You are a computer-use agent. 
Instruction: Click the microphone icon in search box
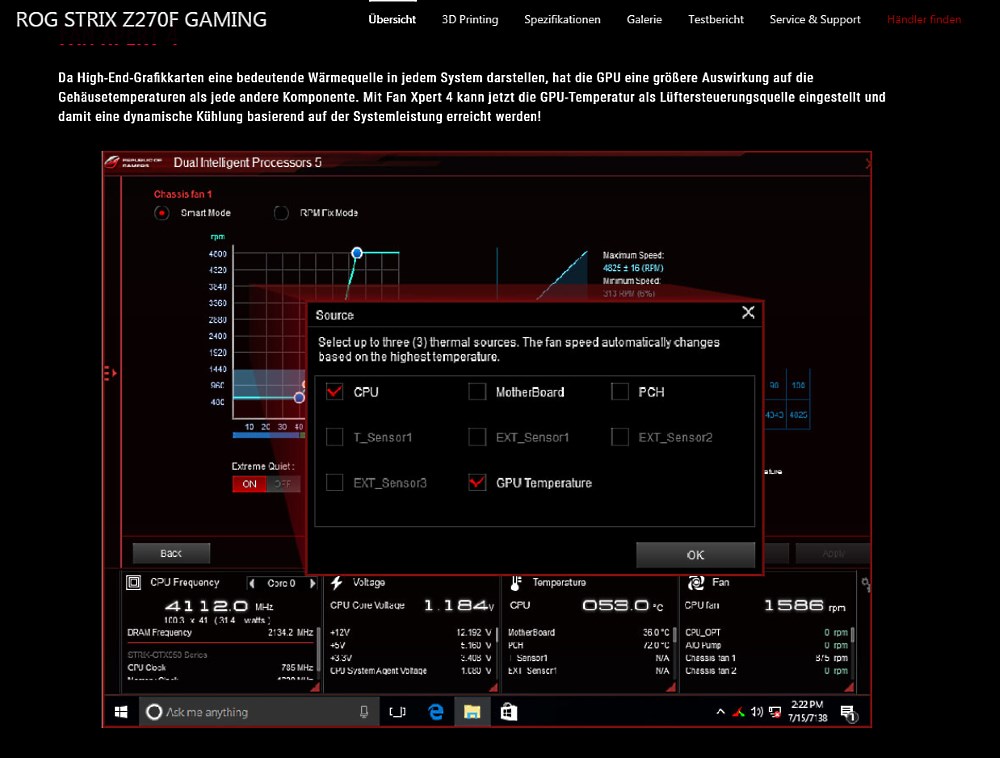point(364,712)
